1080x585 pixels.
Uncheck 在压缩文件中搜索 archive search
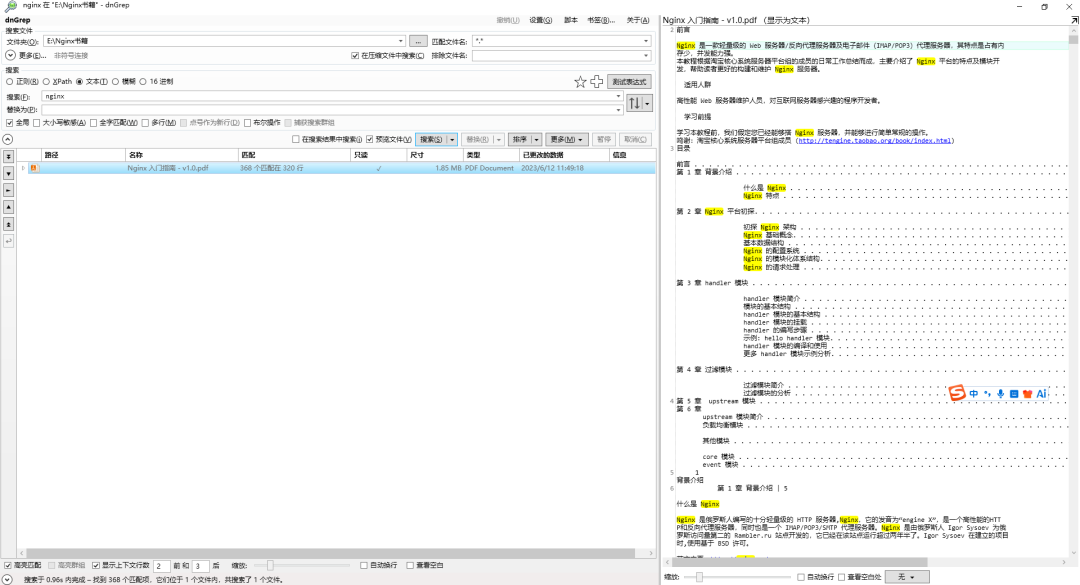pyautogui.click(x=355, y=56)
